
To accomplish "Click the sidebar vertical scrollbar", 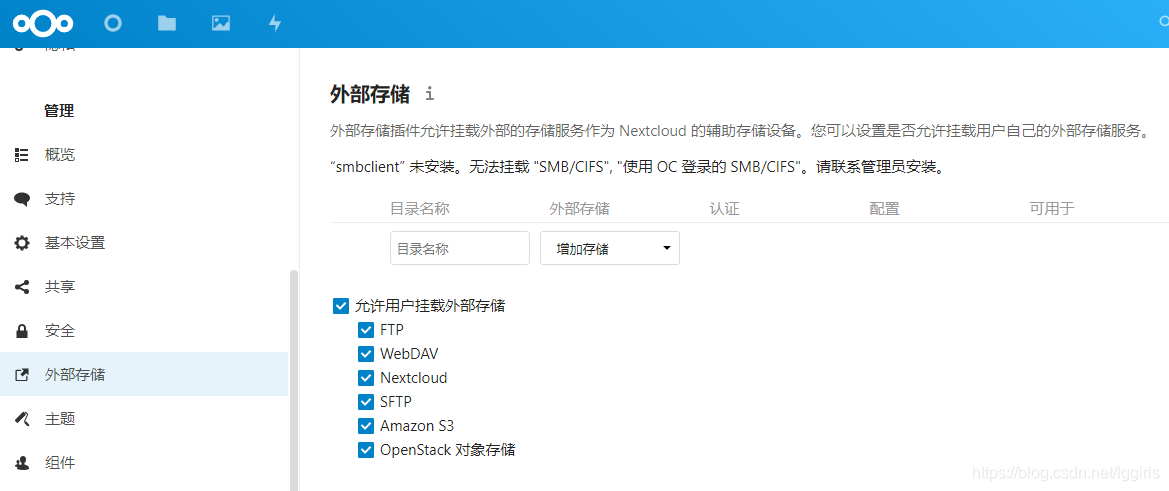I will click(x=293, y=380).
